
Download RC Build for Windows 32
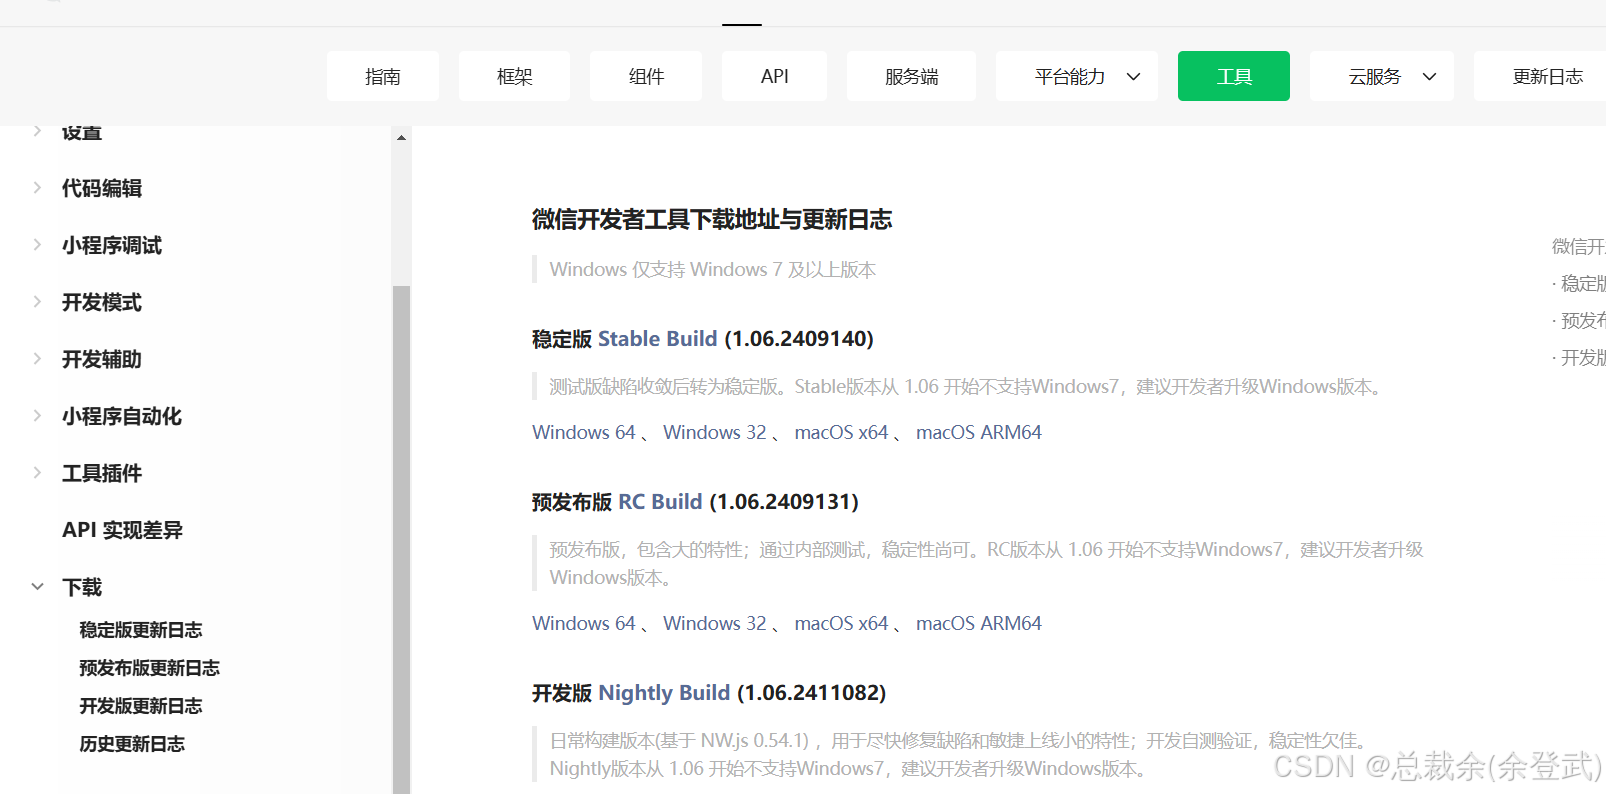tap(715, 623)
